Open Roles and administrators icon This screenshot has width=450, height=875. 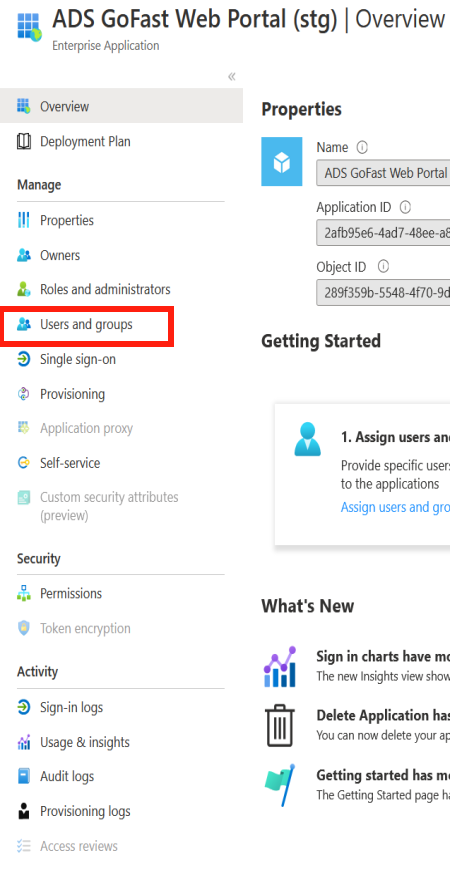[23, 289]
